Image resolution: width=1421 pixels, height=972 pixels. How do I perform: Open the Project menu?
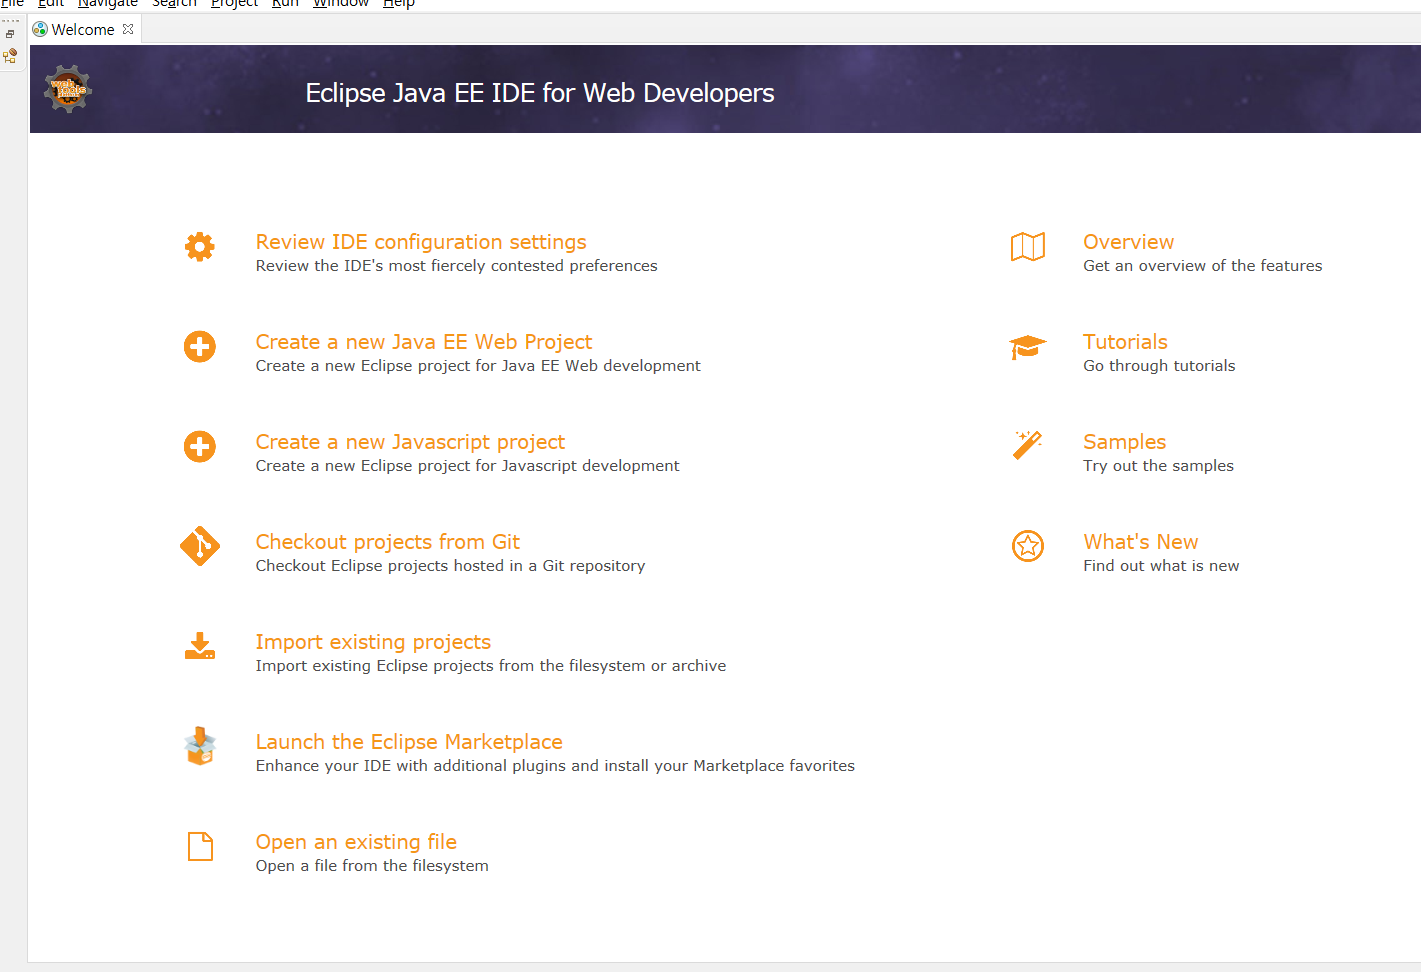(234, 3)
